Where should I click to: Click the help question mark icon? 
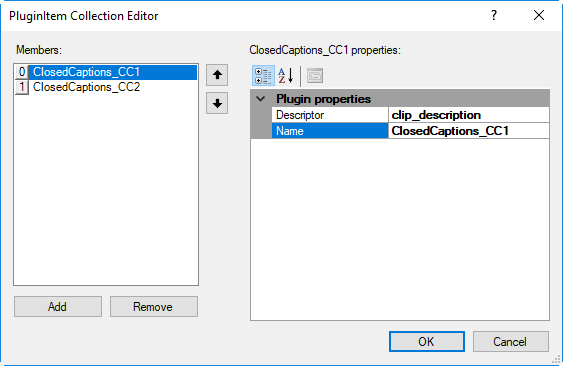click(494, 15)
